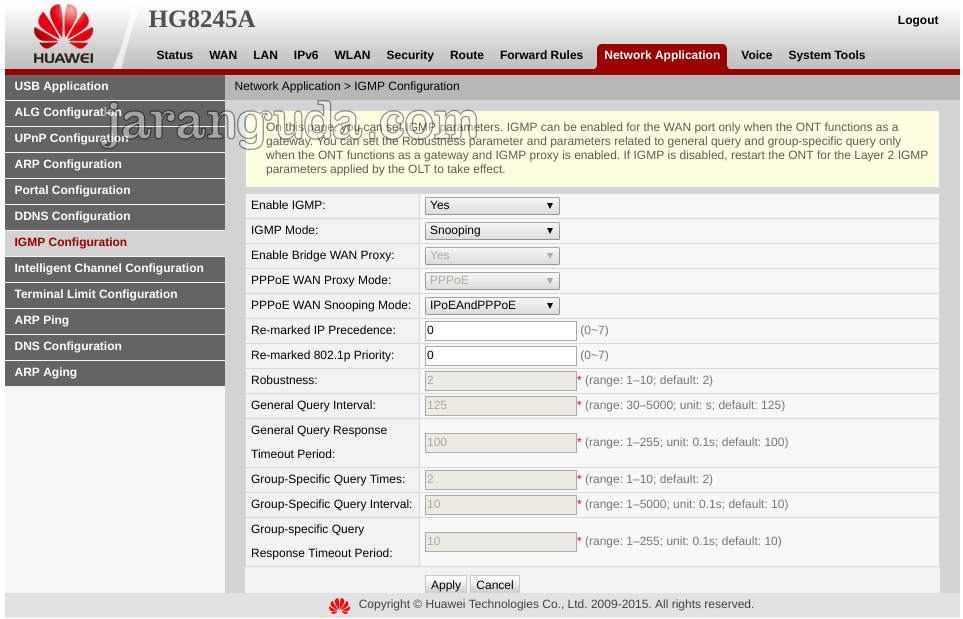Image resolution: width=963 pixels, height=619 pixels.
Task: Open the Route tab
Action: pos(467,55)
